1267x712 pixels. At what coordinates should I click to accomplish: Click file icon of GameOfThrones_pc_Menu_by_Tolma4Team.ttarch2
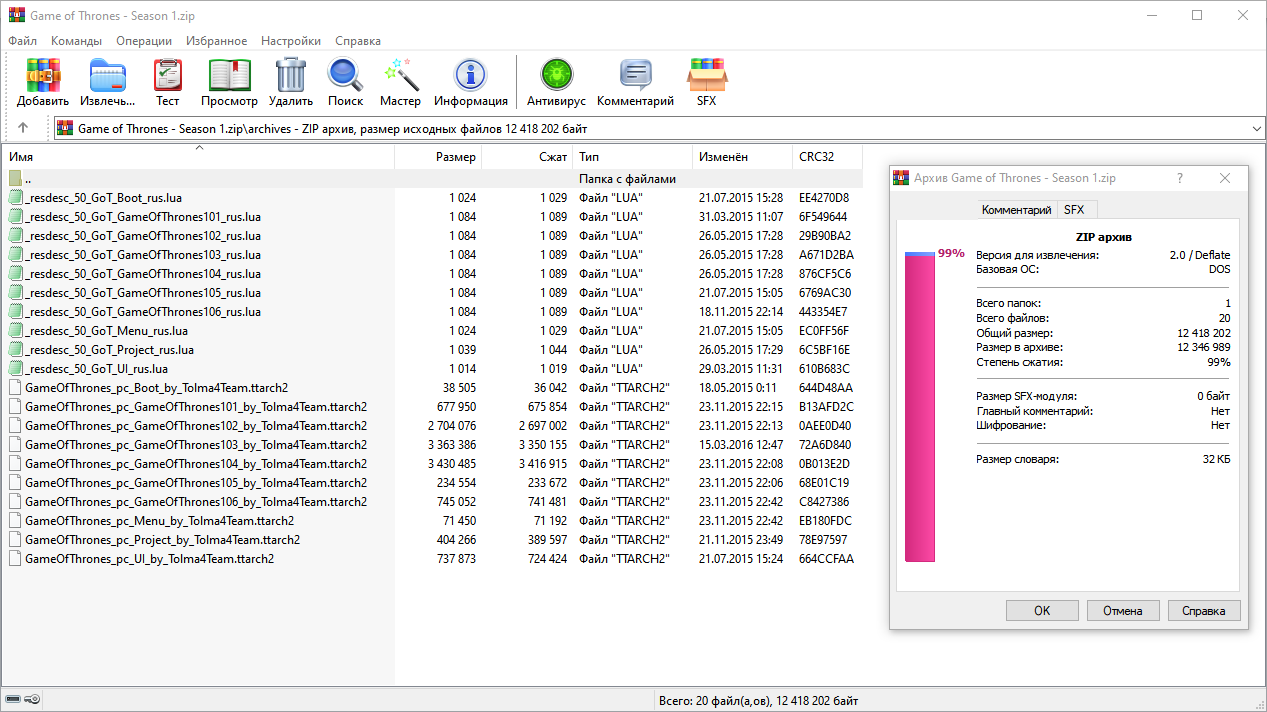click(x=15, y=521)
